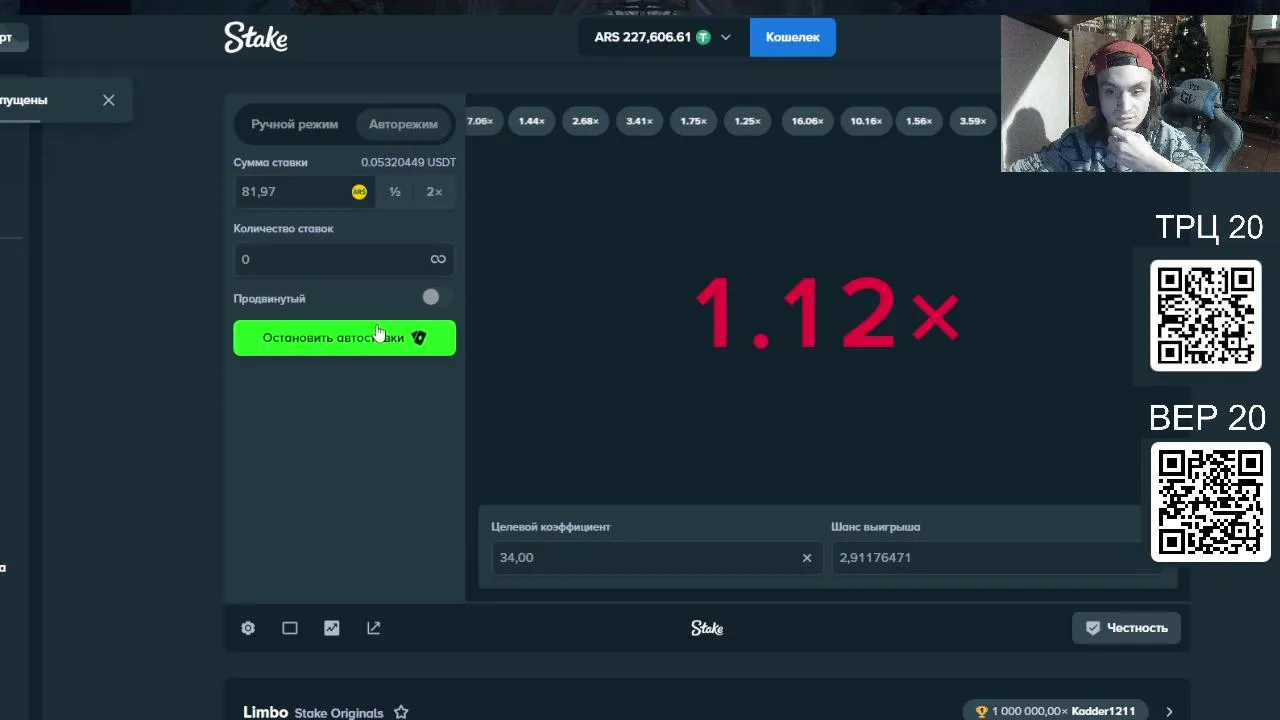Clear target multiplier with X icon
Viewport: 1280px width, 720px height.
(x=807, y=558)
